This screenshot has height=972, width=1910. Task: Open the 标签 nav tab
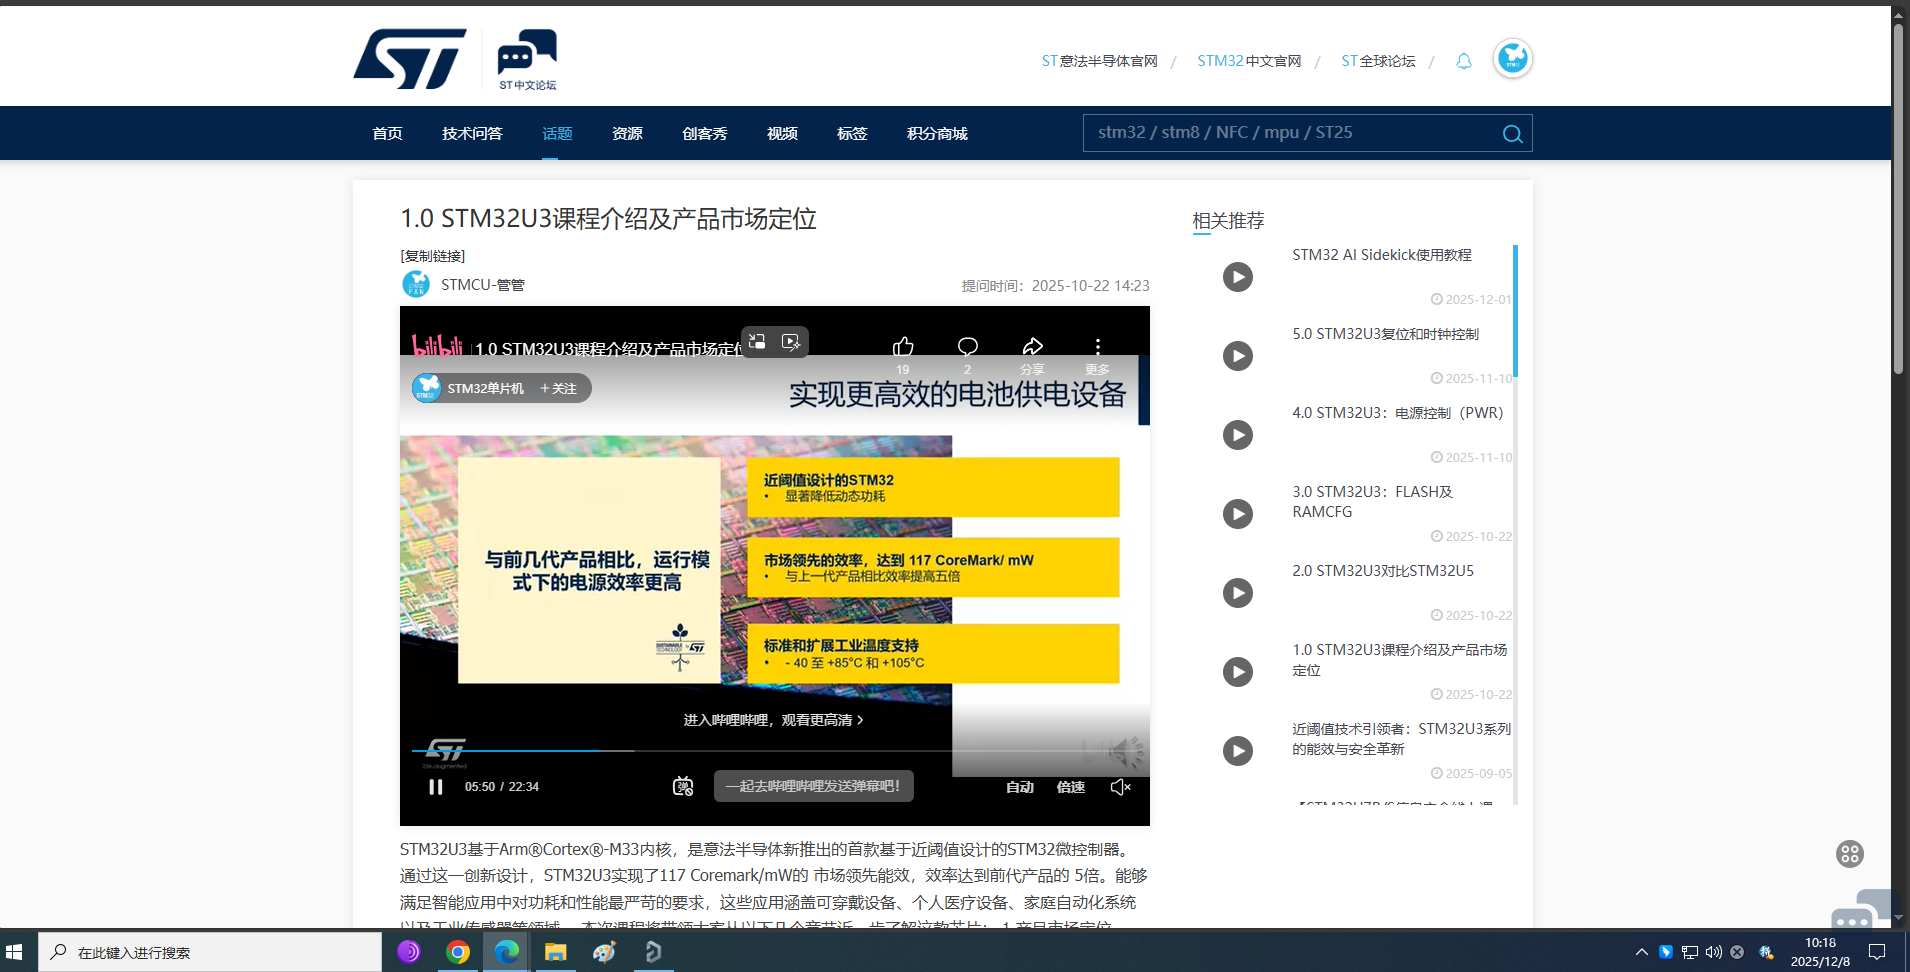pos(852,133)
